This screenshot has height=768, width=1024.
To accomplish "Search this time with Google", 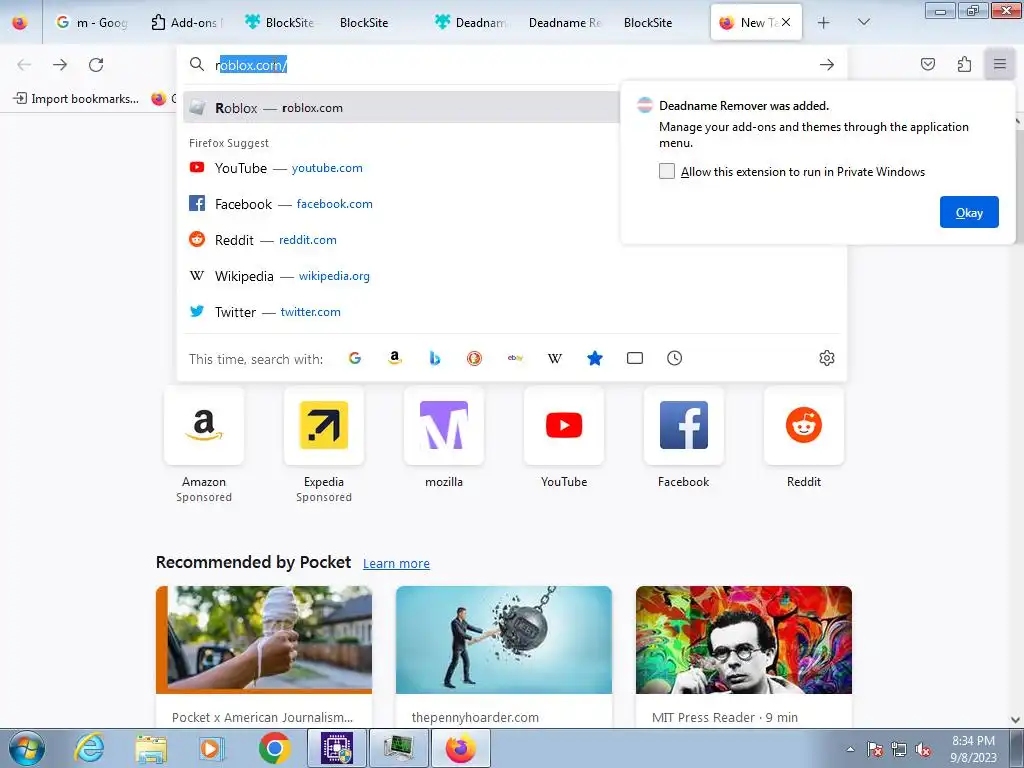I will pos(355,358).
